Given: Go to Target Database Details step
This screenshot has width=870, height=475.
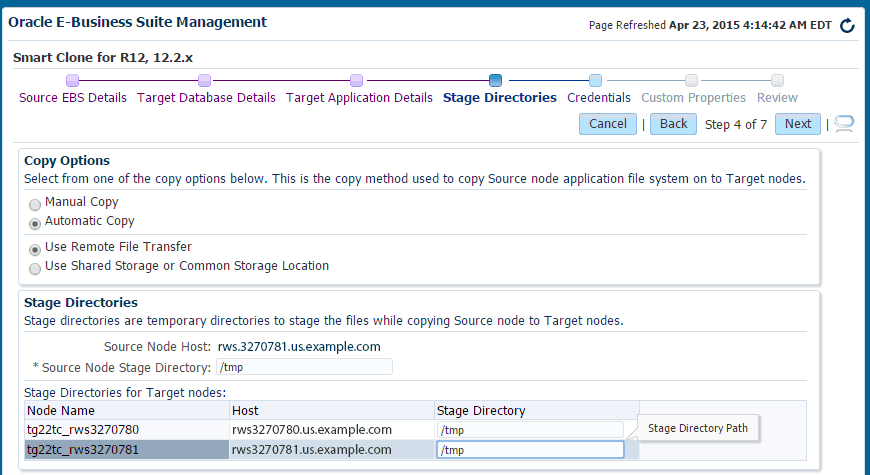Looking at the screenshot, I should click(206, 98).
